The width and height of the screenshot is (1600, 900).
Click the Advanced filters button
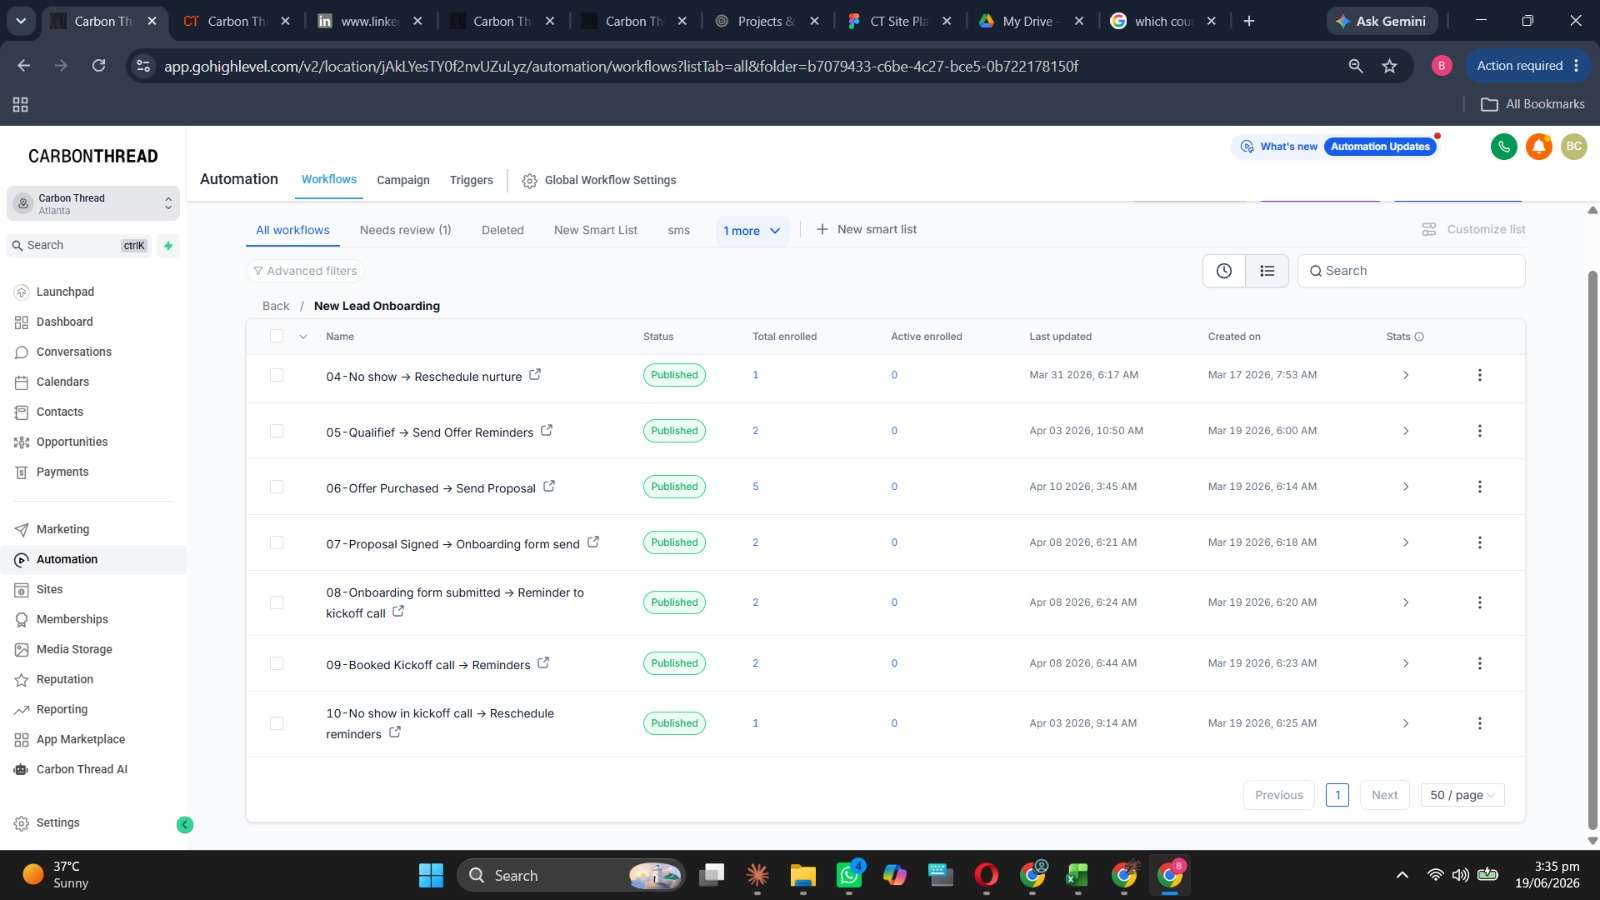305,271
